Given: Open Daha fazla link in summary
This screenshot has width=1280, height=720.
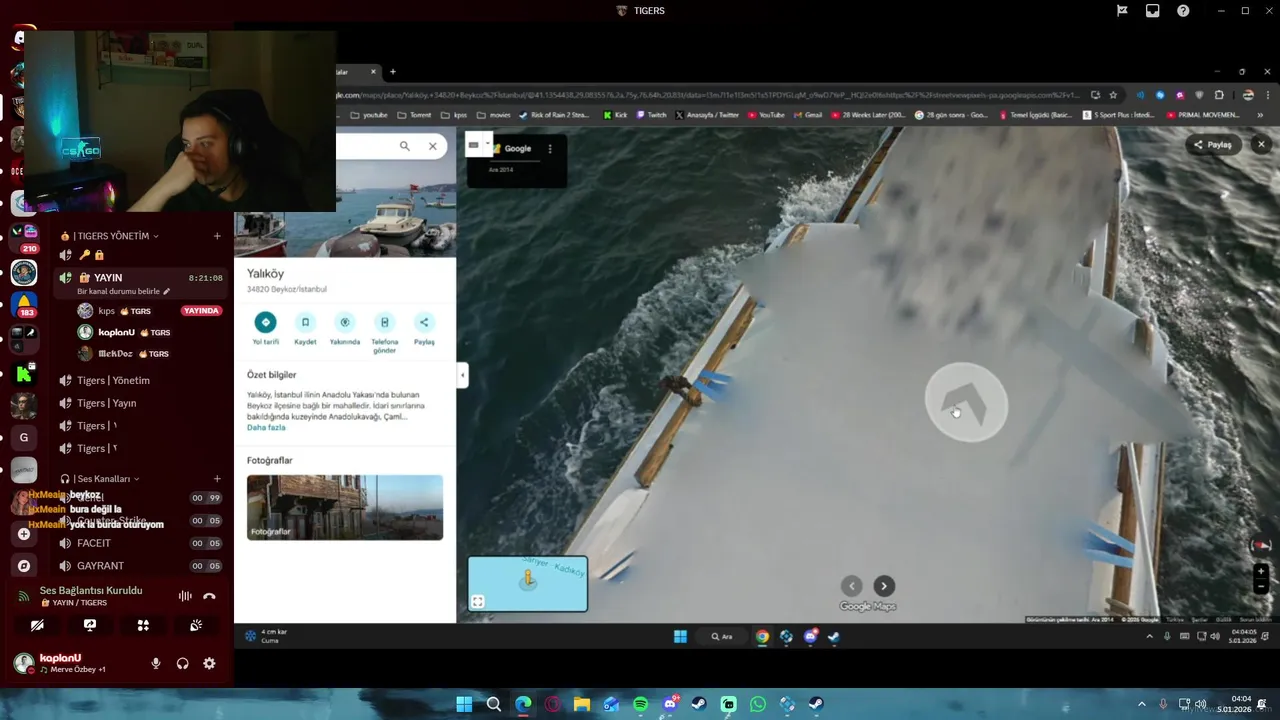Looking at the screenshot, I should point(266,427).
